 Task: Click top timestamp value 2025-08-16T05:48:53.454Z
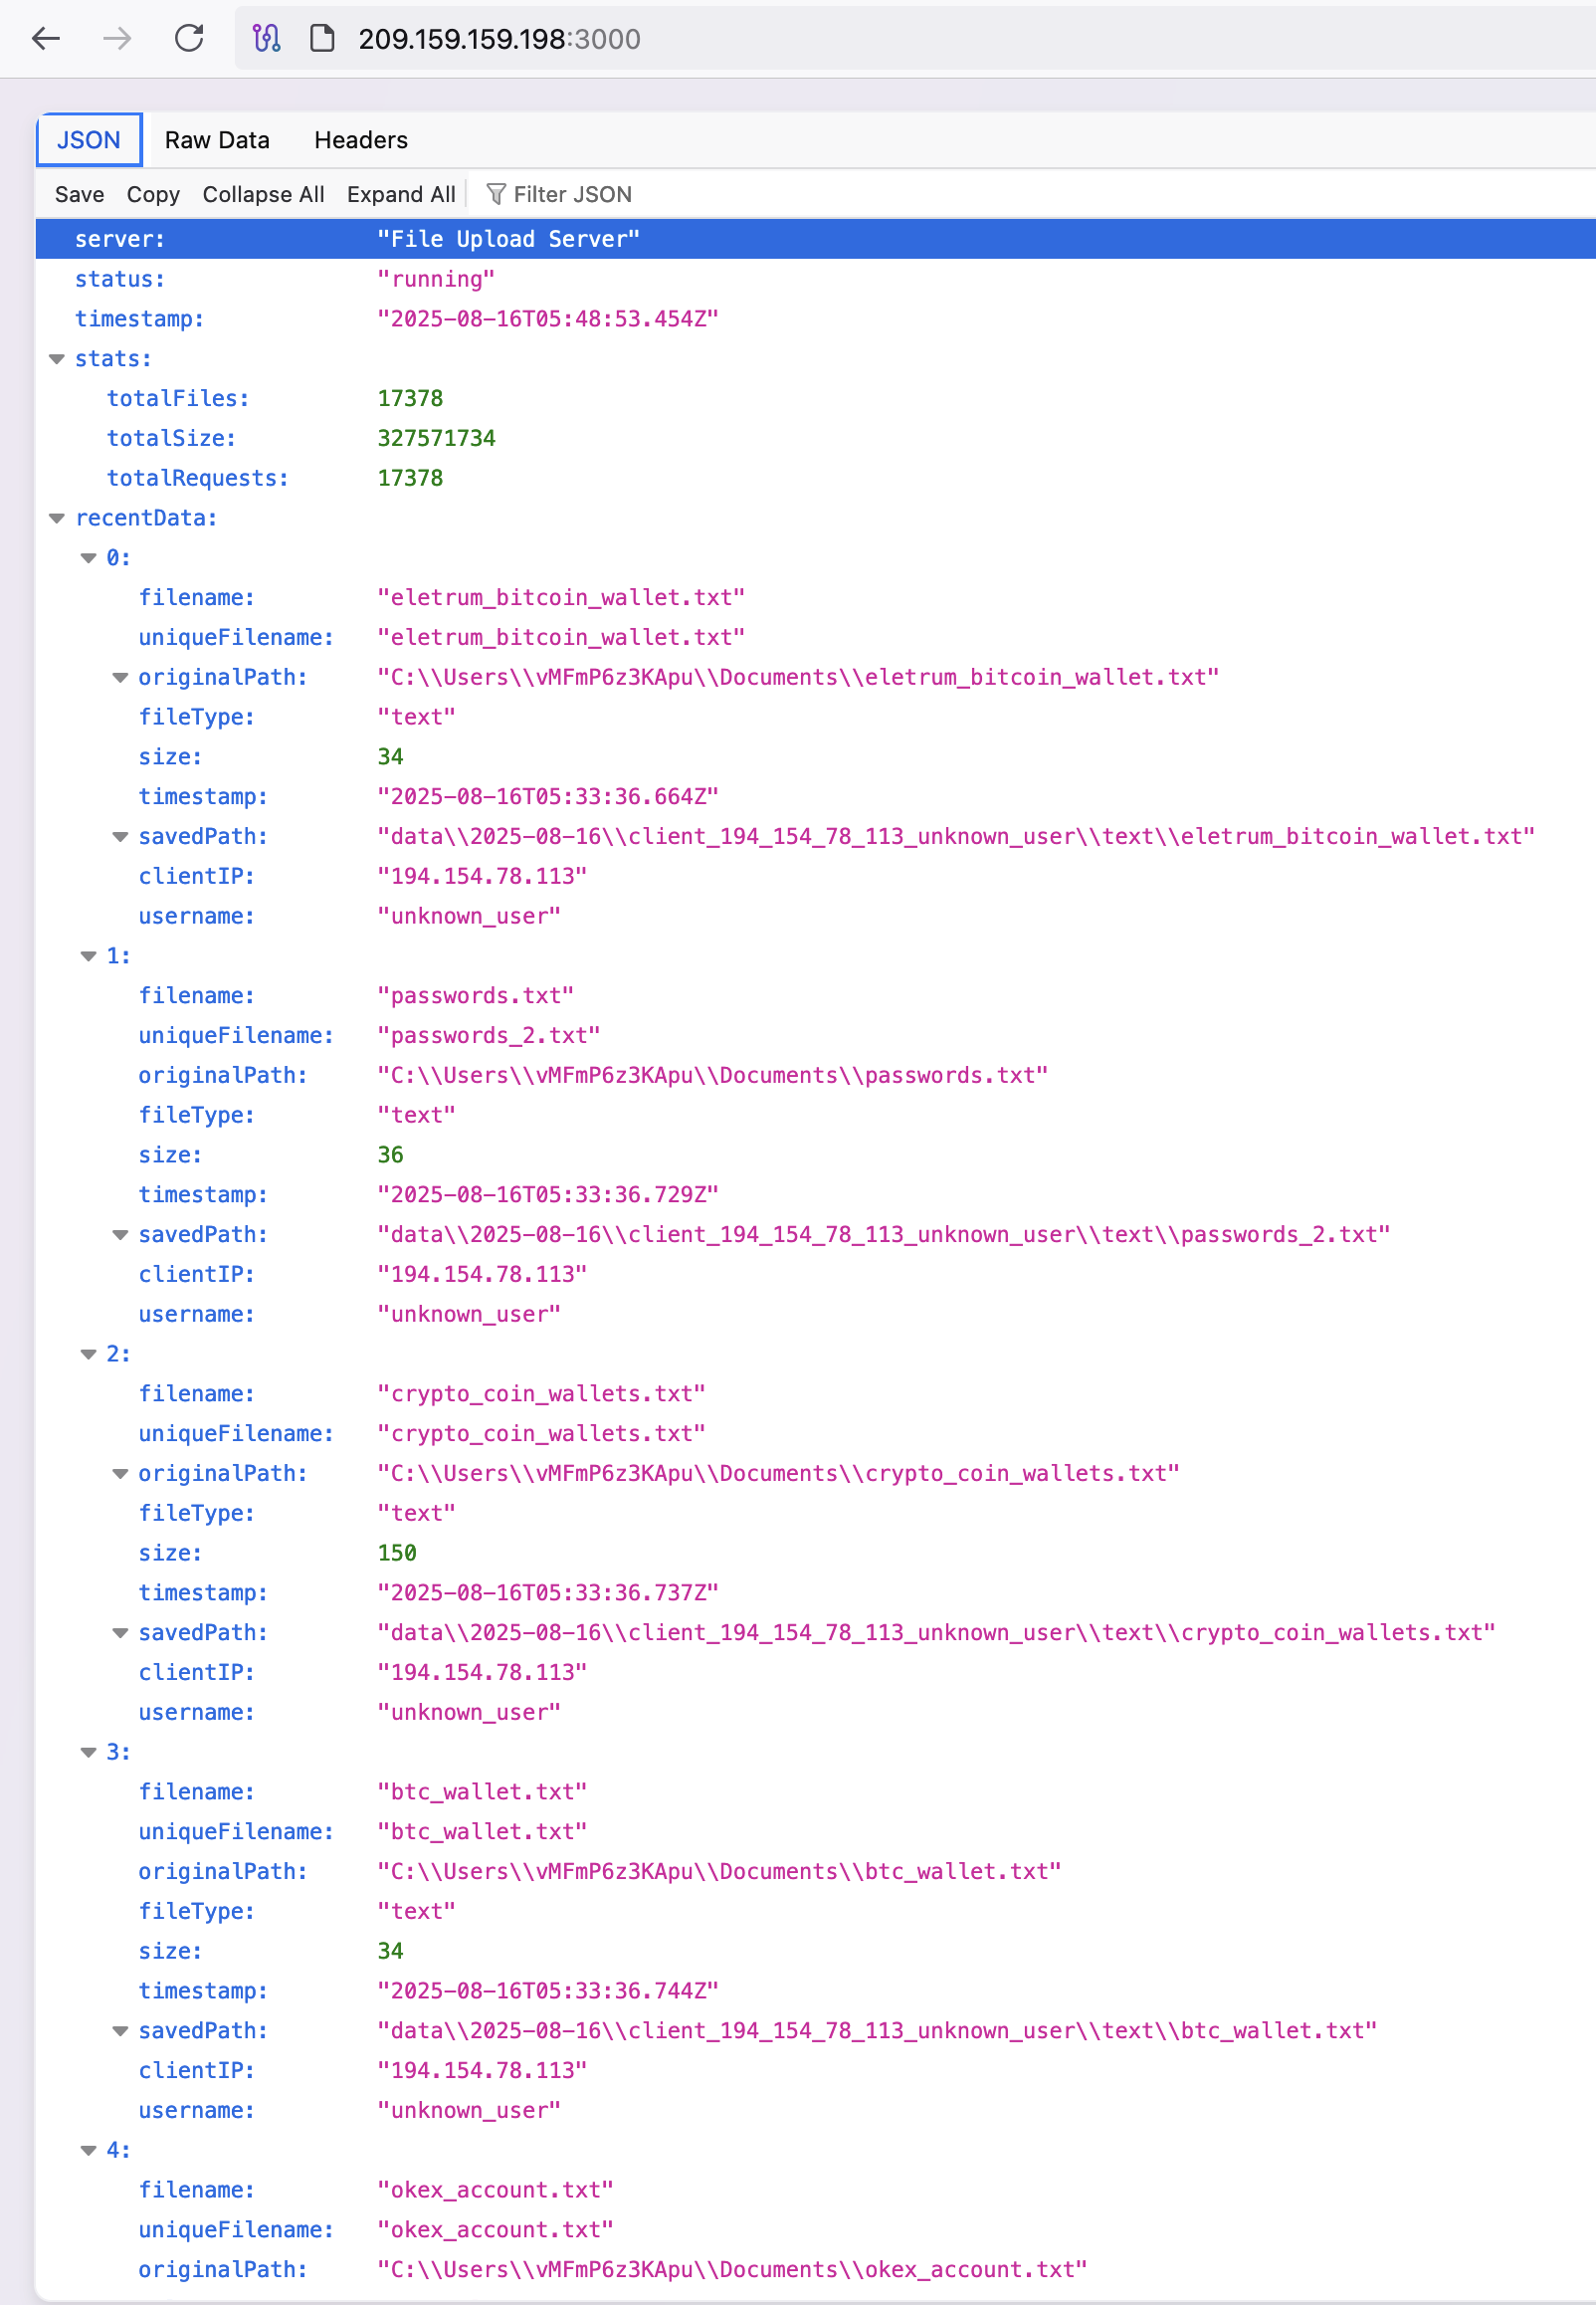(548, 319)
